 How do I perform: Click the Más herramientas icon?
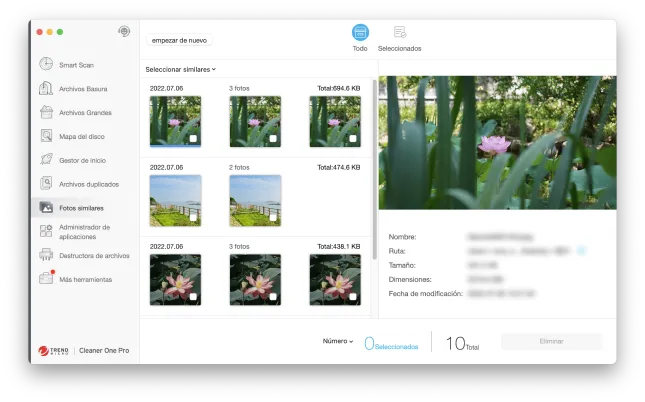pyautogui.click(x=46, y=279)
